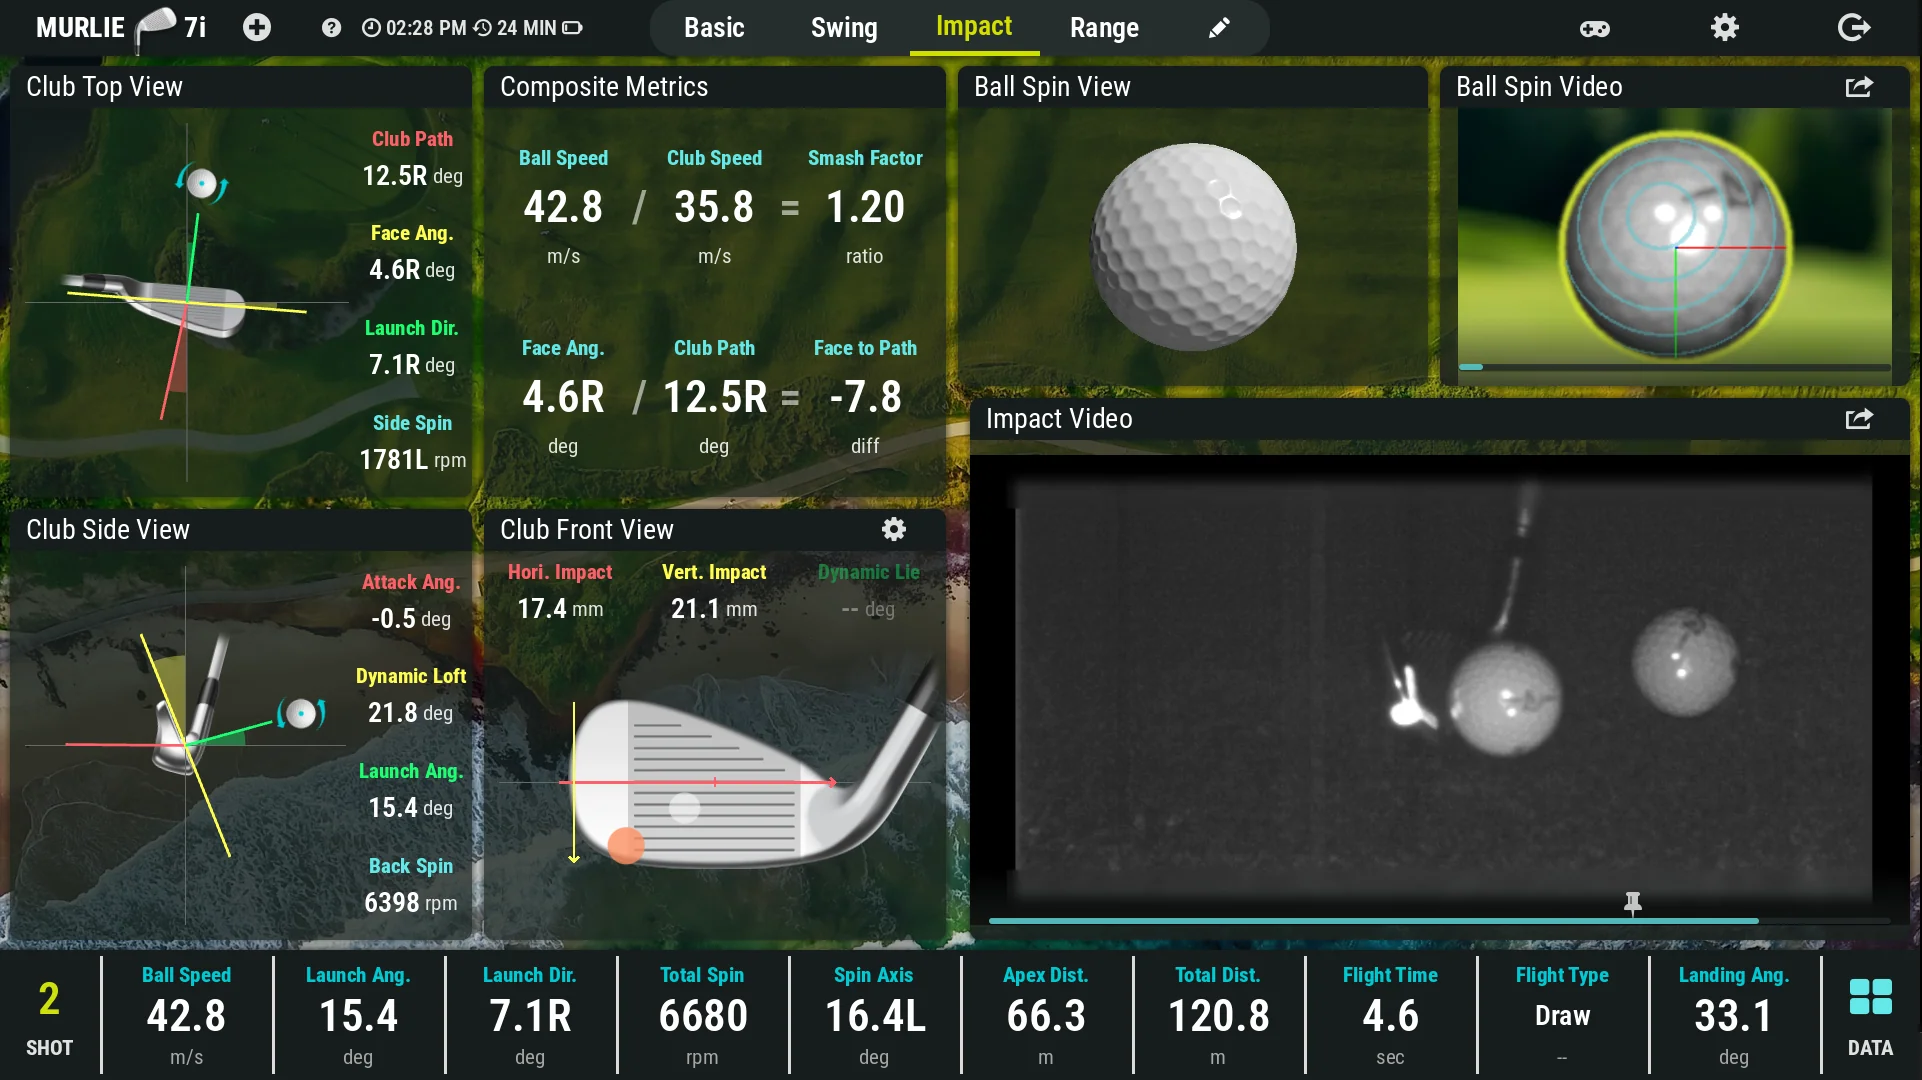The width and height of the screenshot is (1922, 1080).
Task: Click the SHOT number 2 button
Action: coord(49,1017)
